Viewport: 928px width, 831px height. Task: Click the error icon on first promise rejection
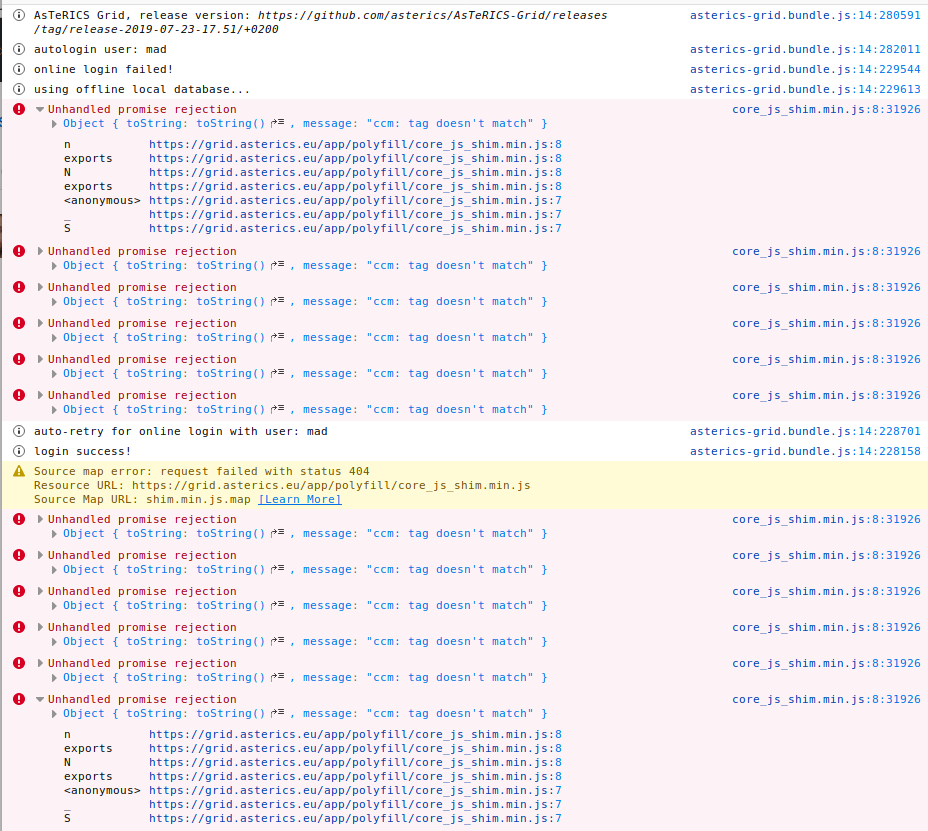18,110
